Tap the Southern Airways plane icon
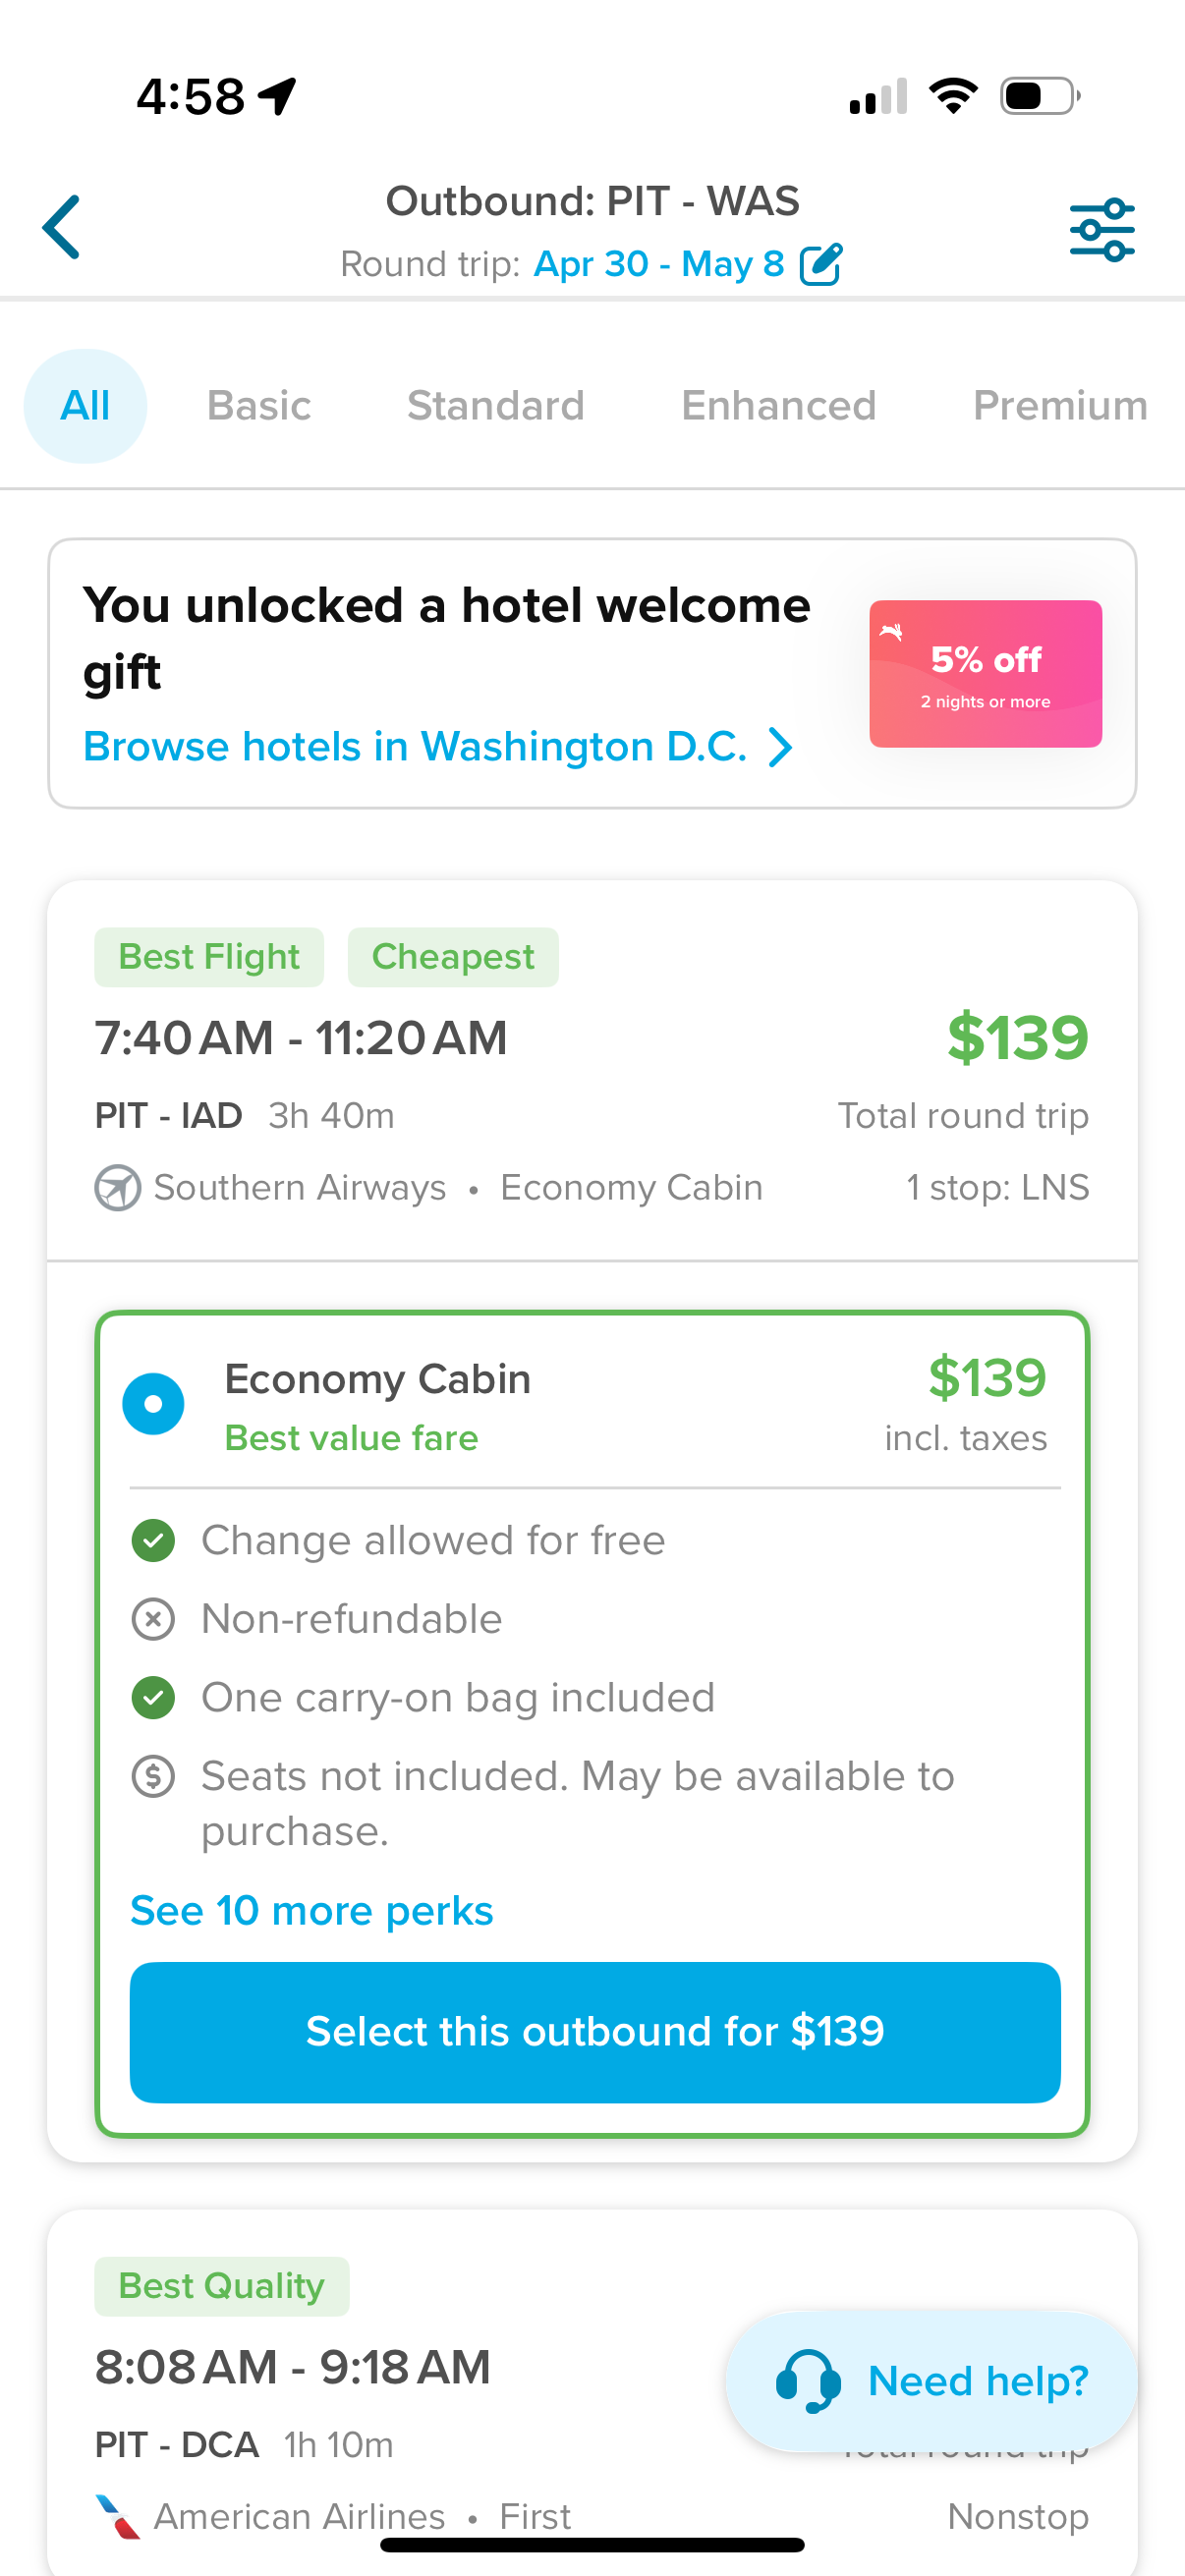 pyautogui.click(x=118, y=1188)
